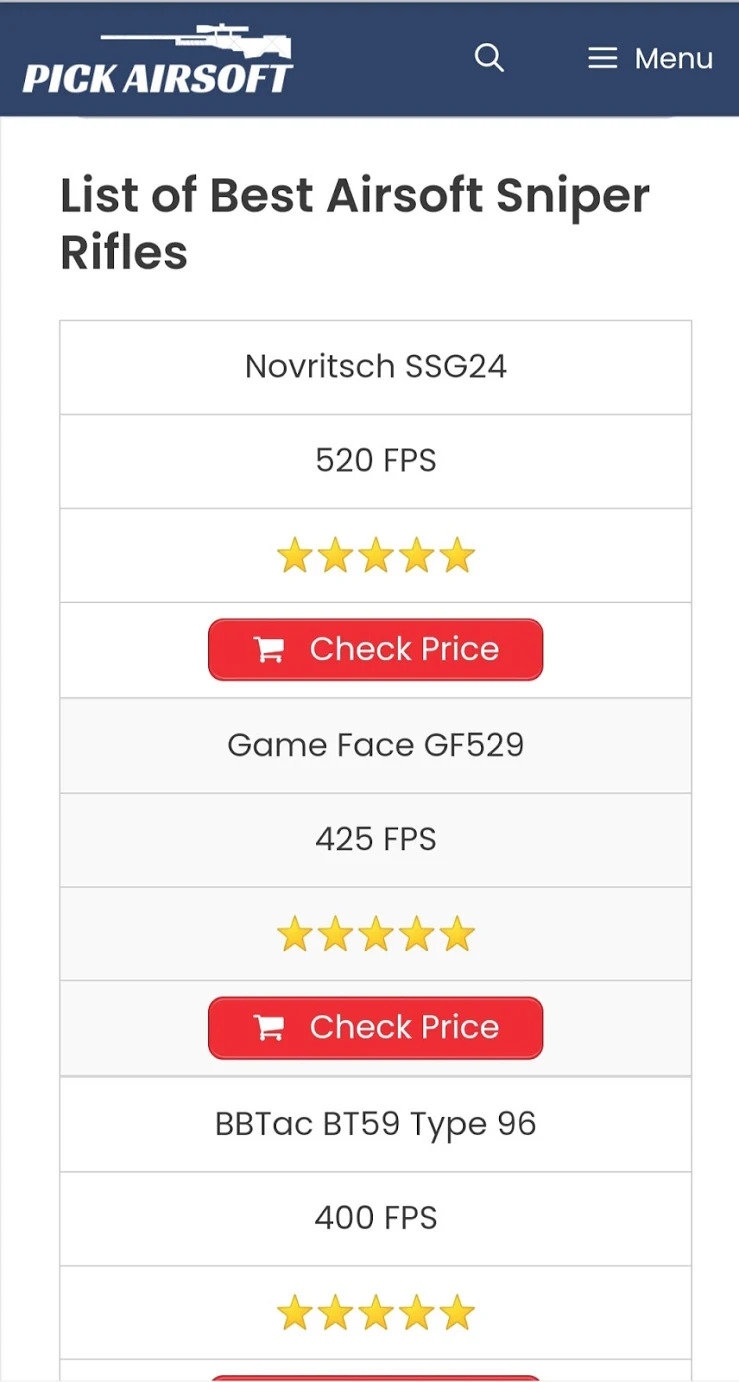Click the Pick Airsoft logo

tap(158, 62)
